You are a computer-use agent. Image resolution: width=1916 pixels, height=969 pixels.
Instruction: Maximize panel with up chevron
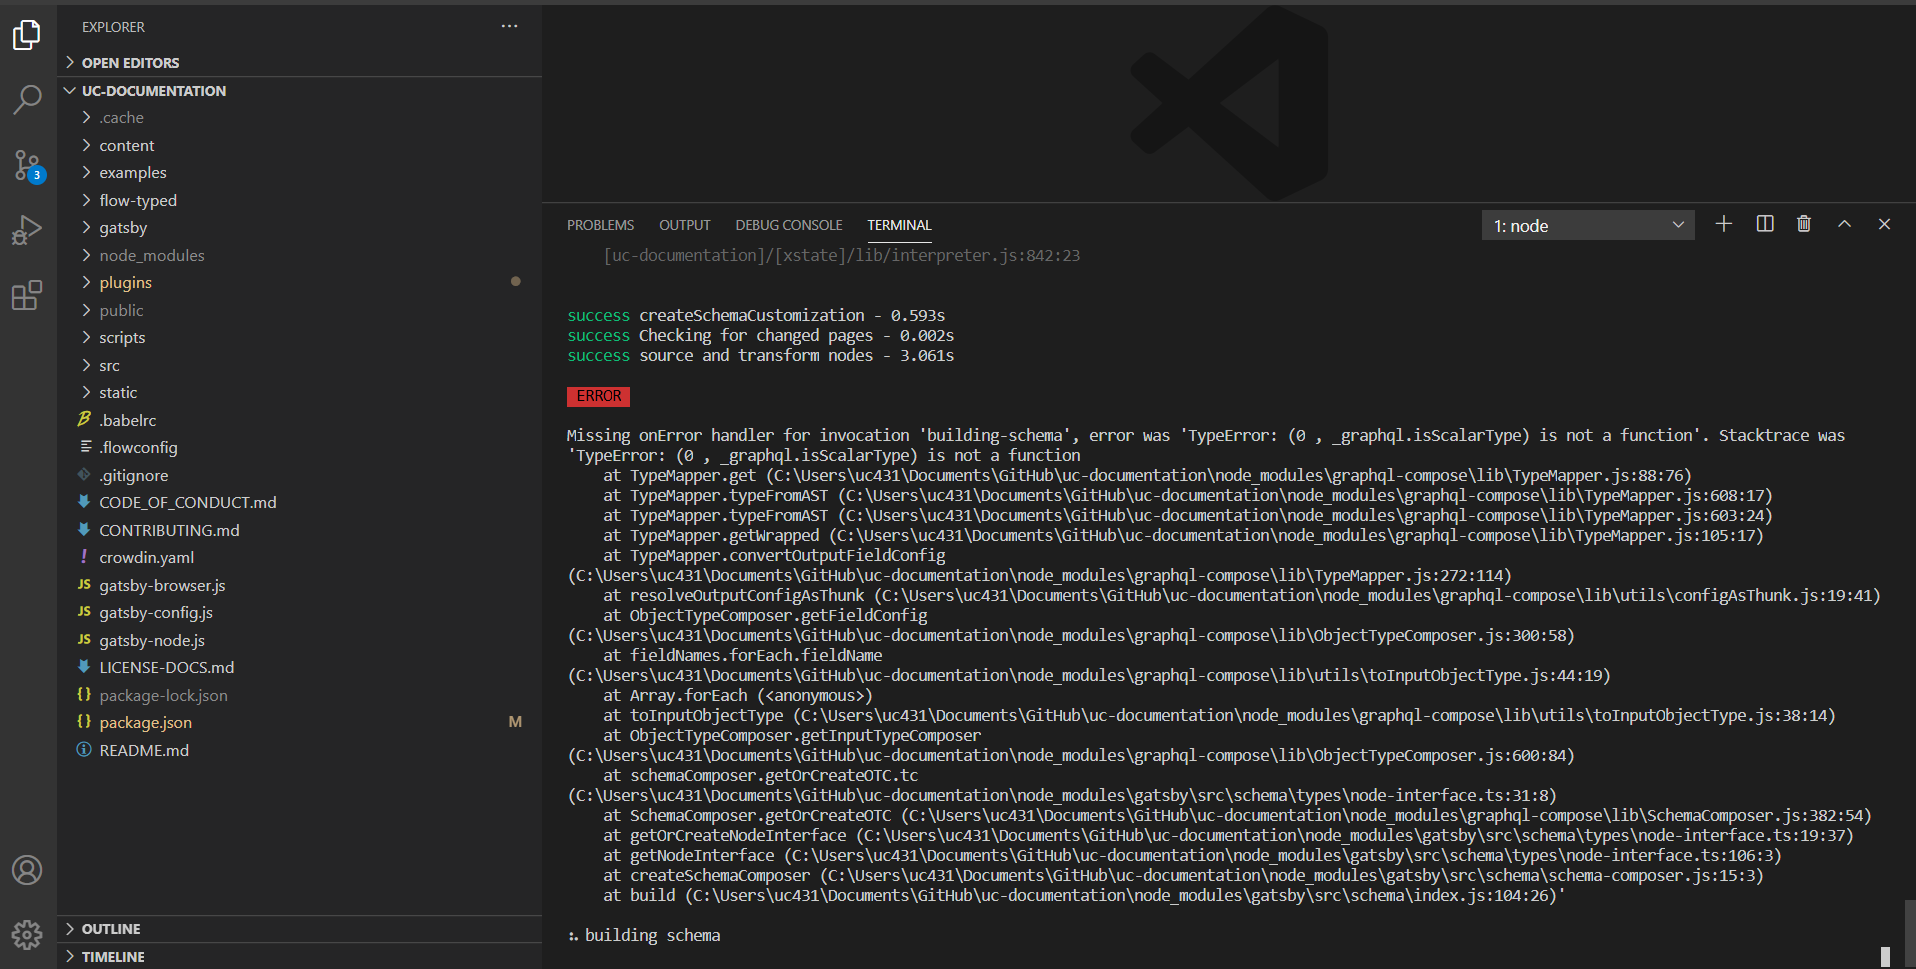(1844, 224)
